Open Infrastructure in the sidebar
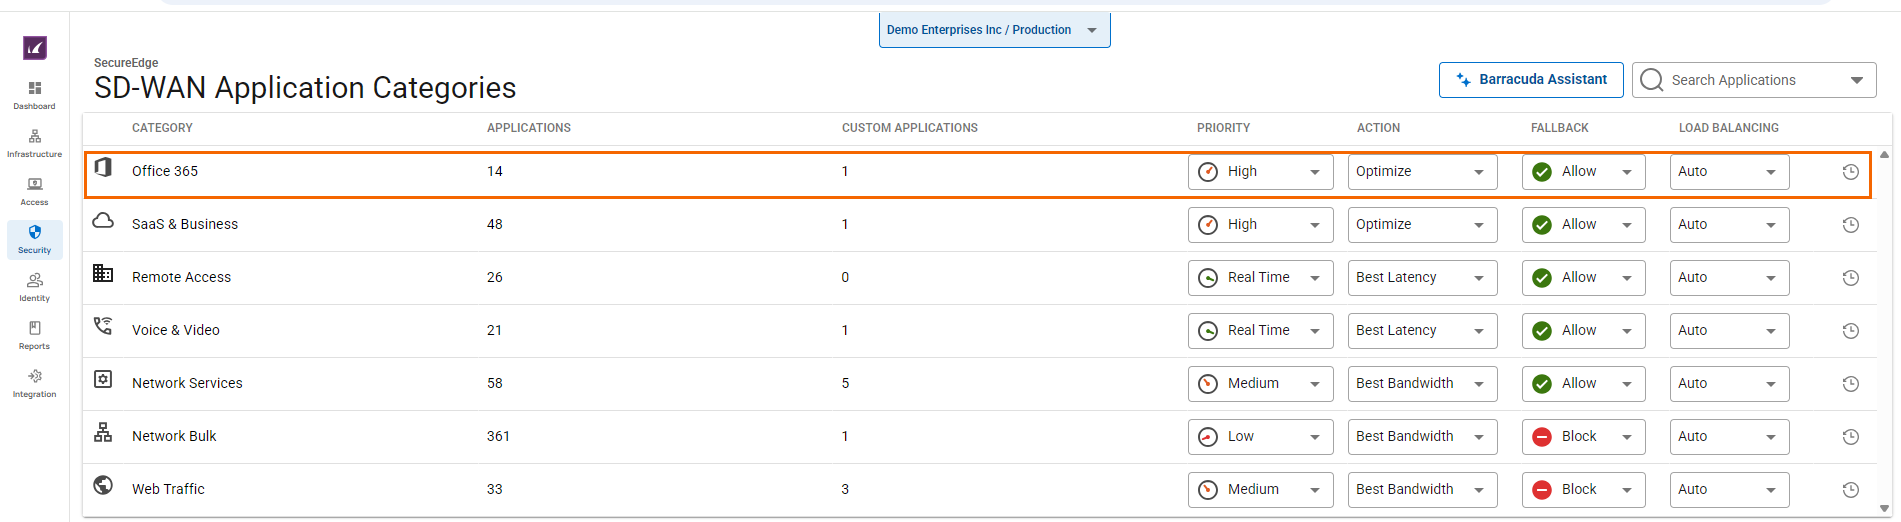This screenshot has height=522, width=1901. tap(34, 142)
